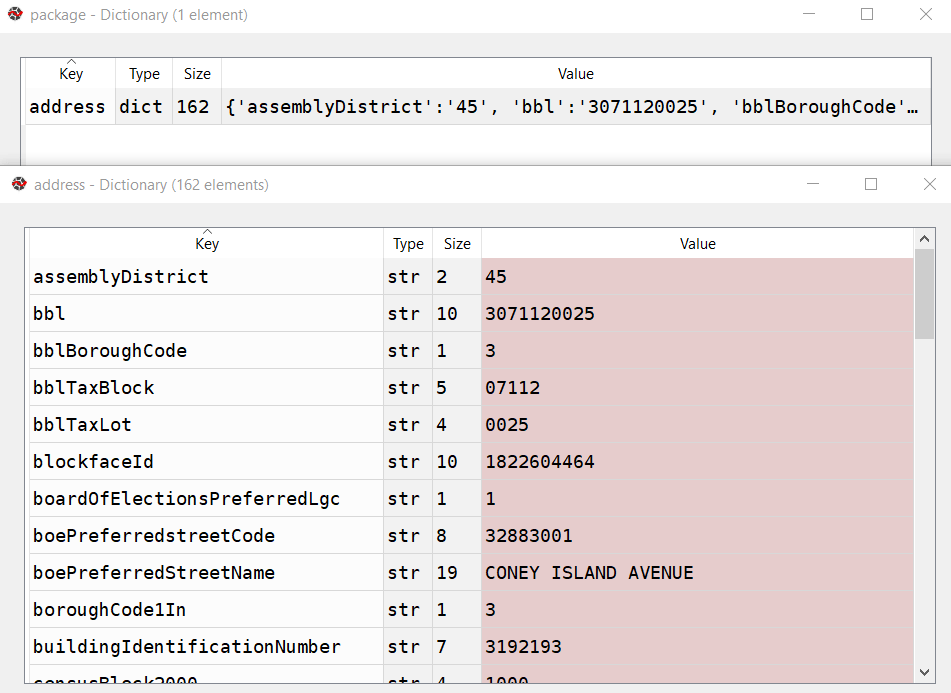Screen dimensions: 951x693
Task: Click the scrollbar down arrow in the address window
Action: point(925,671)
